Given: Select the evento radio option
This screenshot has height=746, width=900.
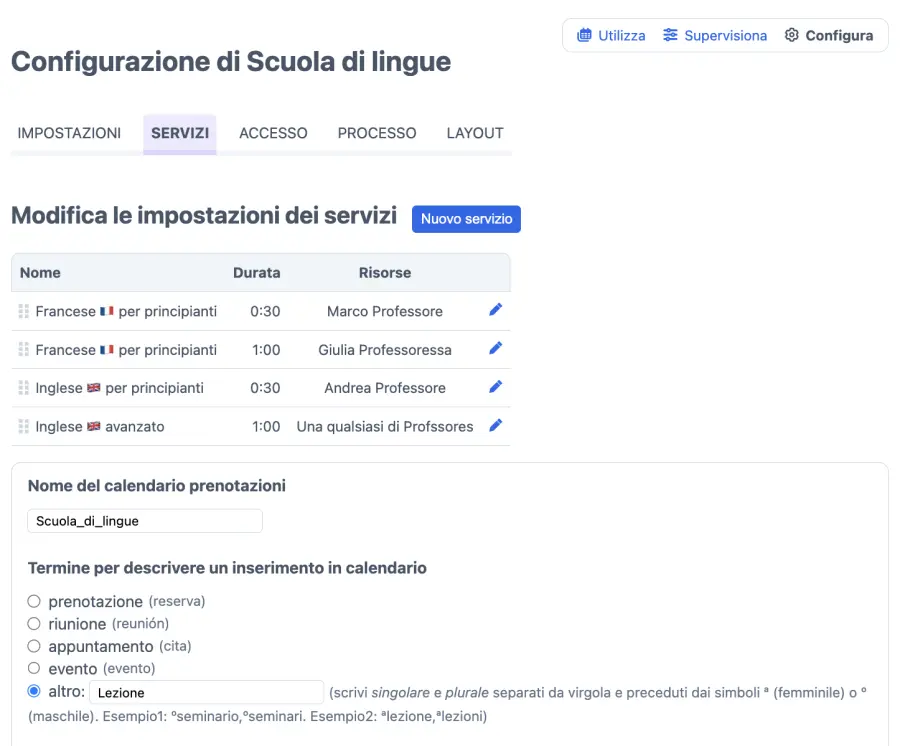Looking at the screenshot, I should 33,667.
